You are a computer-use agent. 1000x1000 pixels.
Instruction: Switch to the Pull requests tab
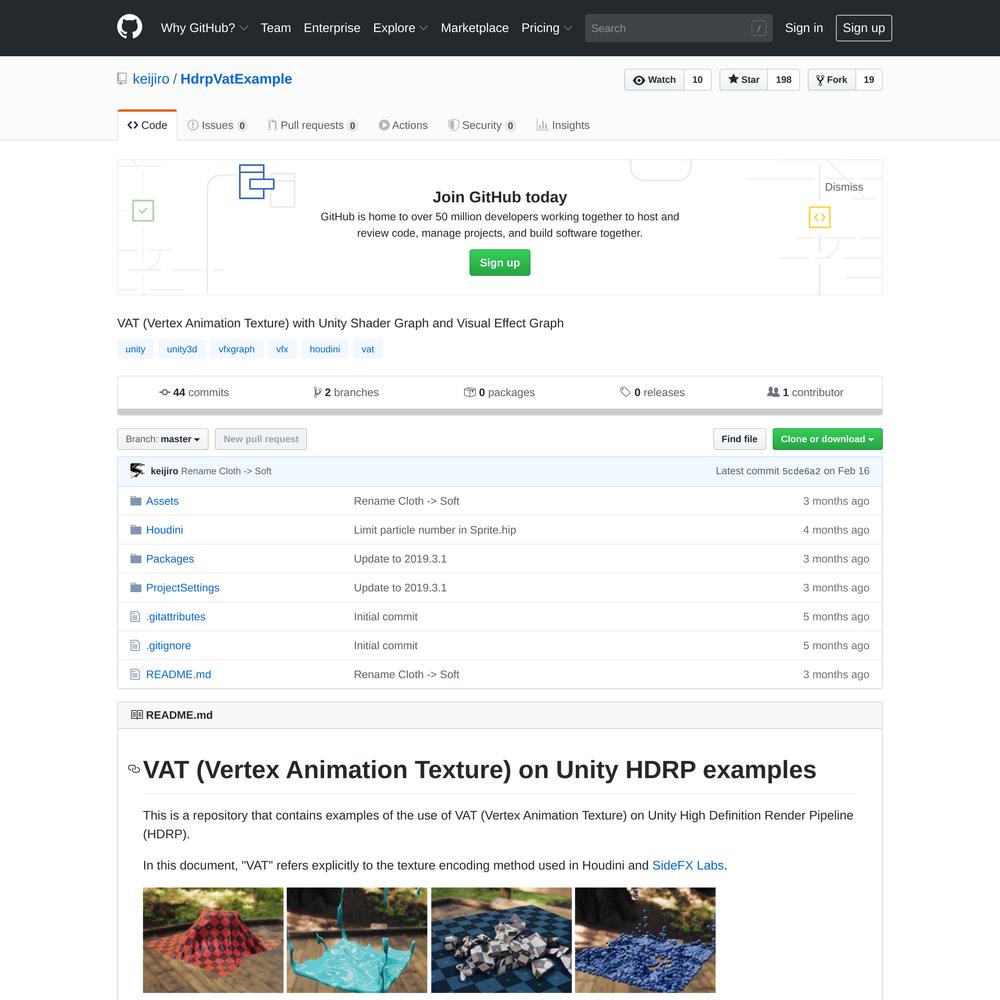[x=312, y=125]
